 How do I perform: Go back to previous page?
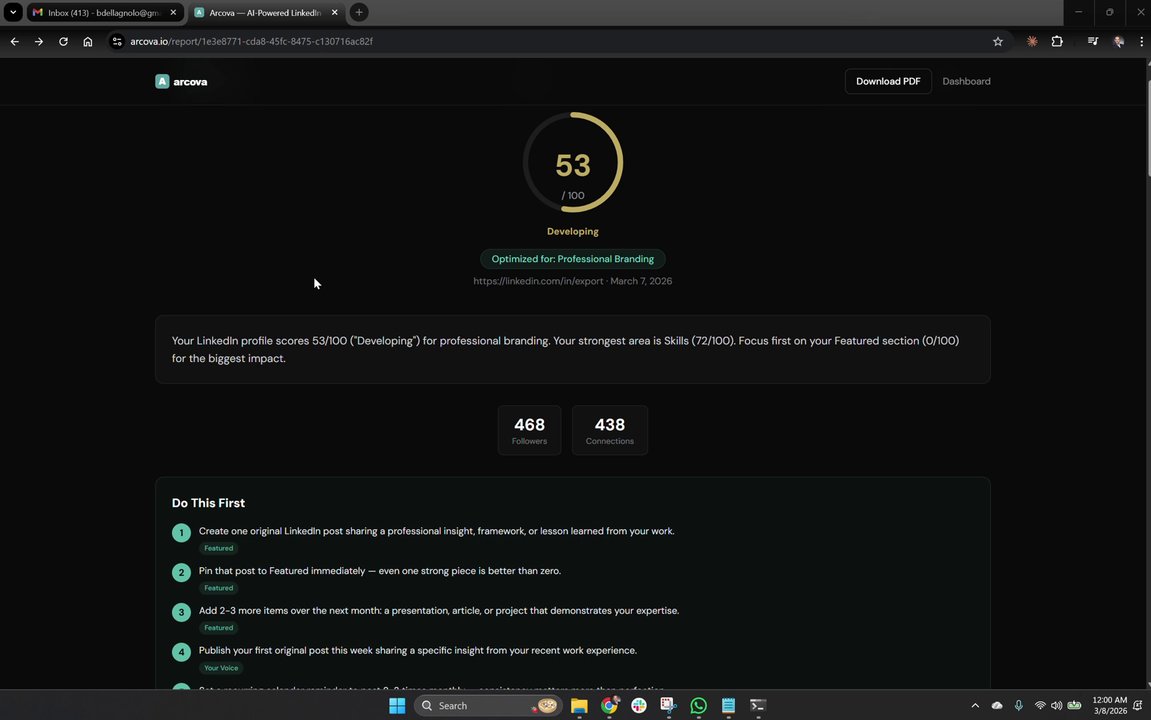[15, 42]
